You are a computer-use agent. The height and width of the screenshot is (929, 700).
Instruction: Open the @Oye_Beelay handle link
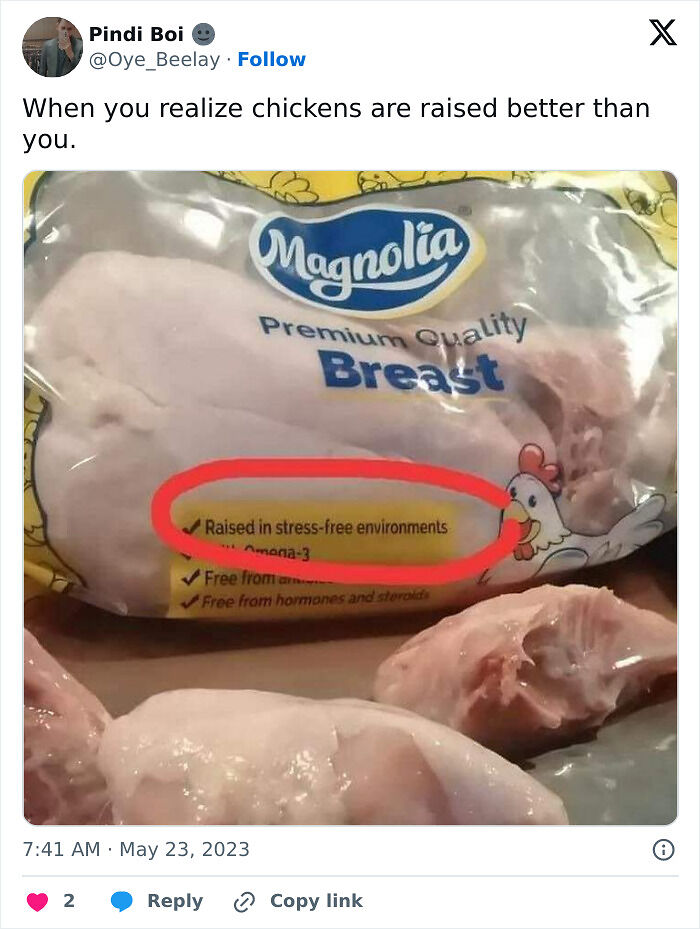(154, 60)
